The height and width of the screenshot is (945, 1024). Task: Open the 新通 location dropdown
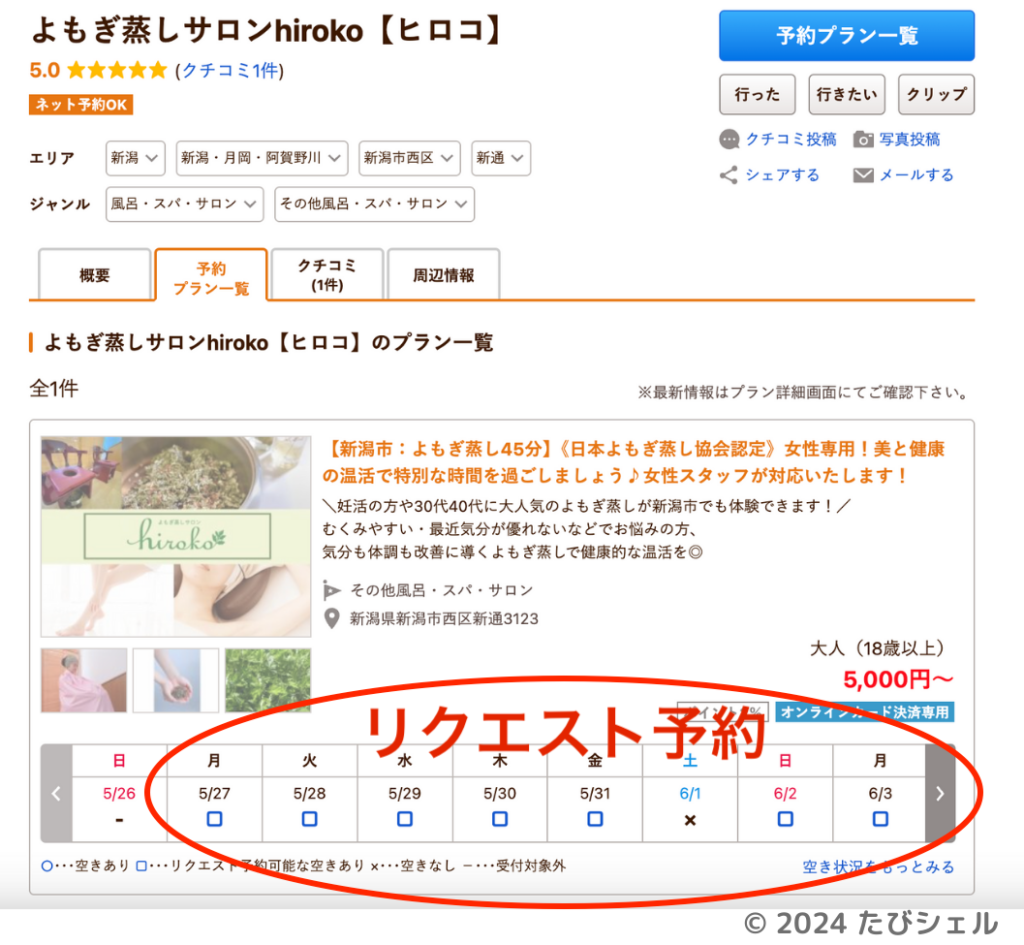[x=500, y=158]
